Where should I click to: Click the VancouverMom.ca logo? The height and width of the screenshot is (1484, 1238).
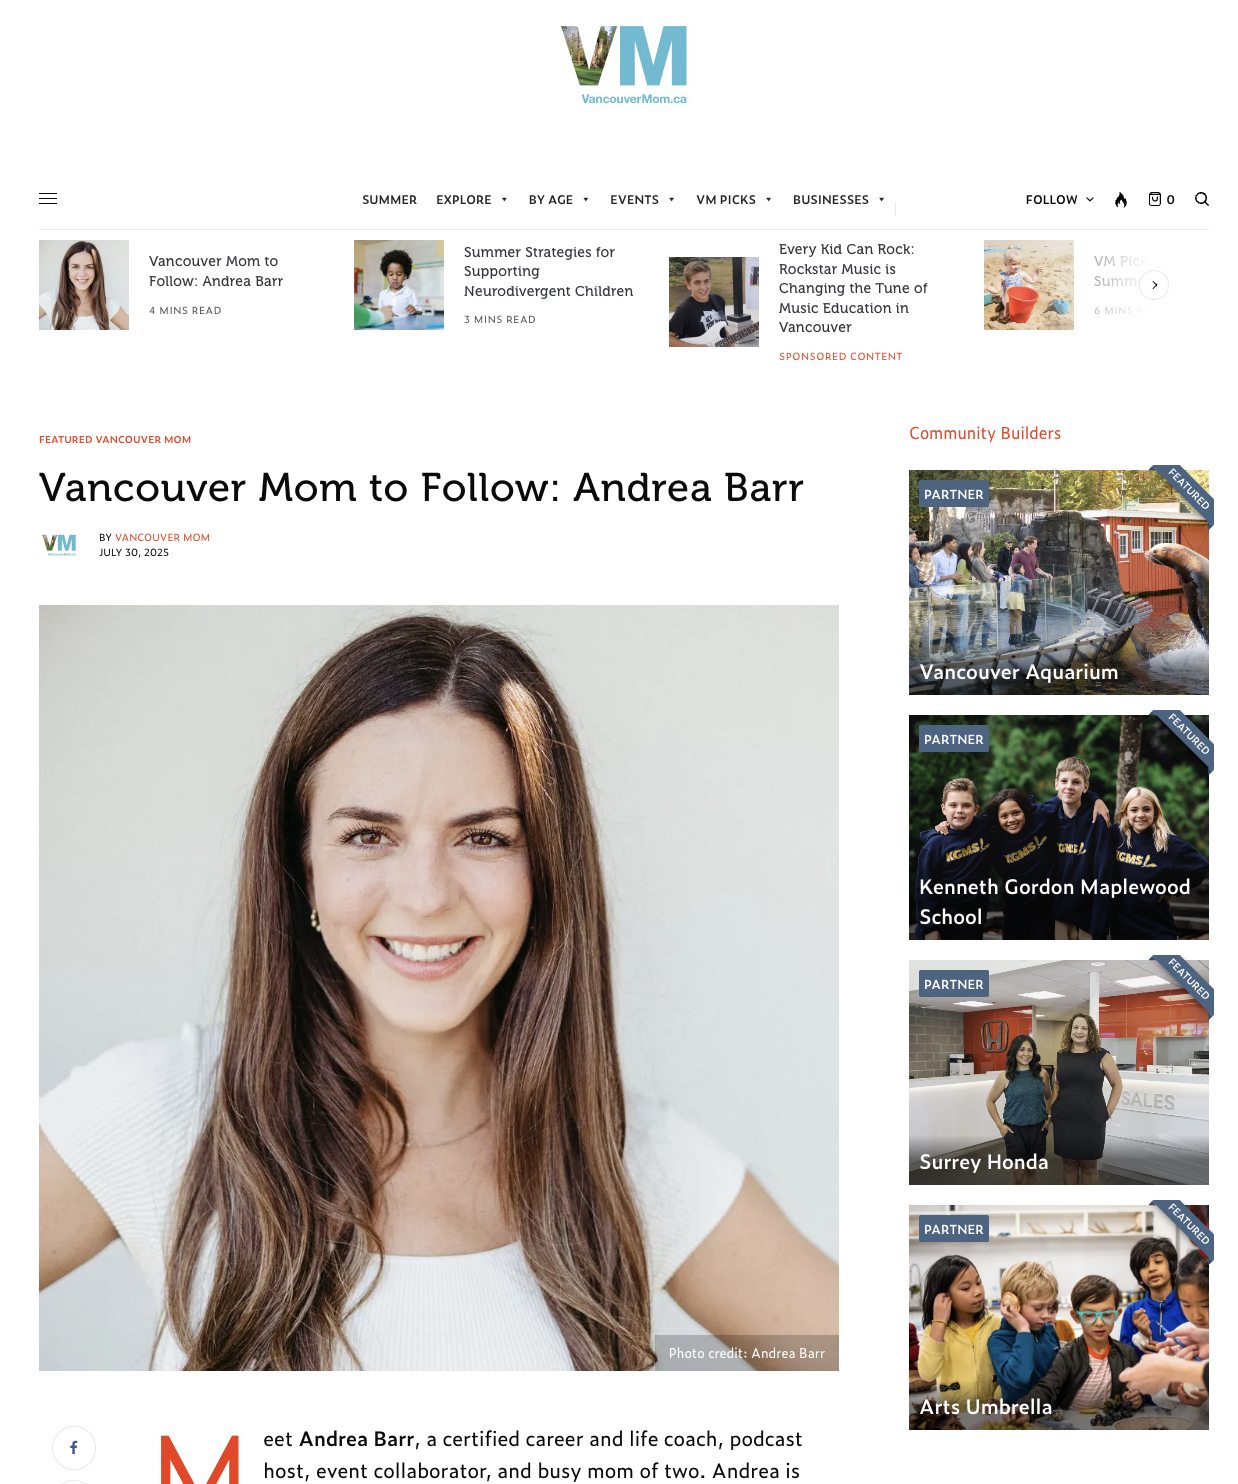[624, 65]
